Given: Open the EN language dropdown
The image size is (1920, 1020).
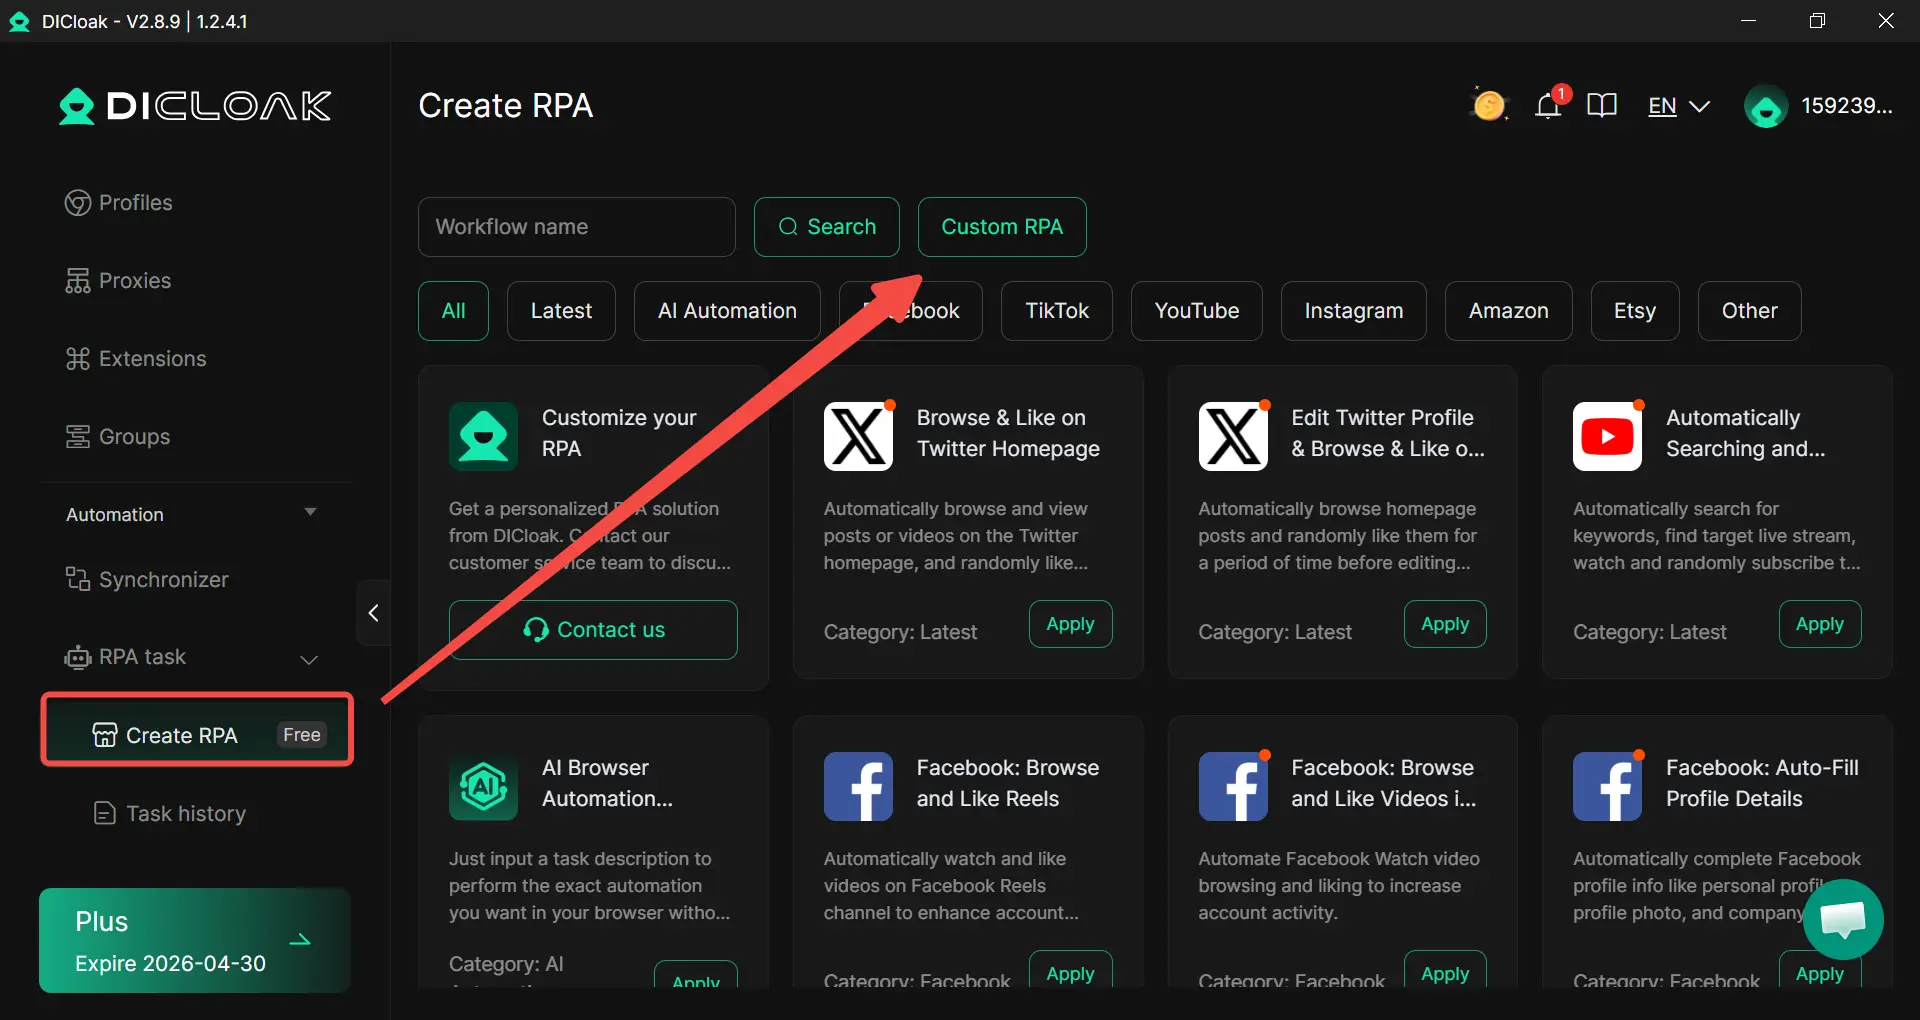Looking at the screenshot, I should click(x=1678, y=106).
